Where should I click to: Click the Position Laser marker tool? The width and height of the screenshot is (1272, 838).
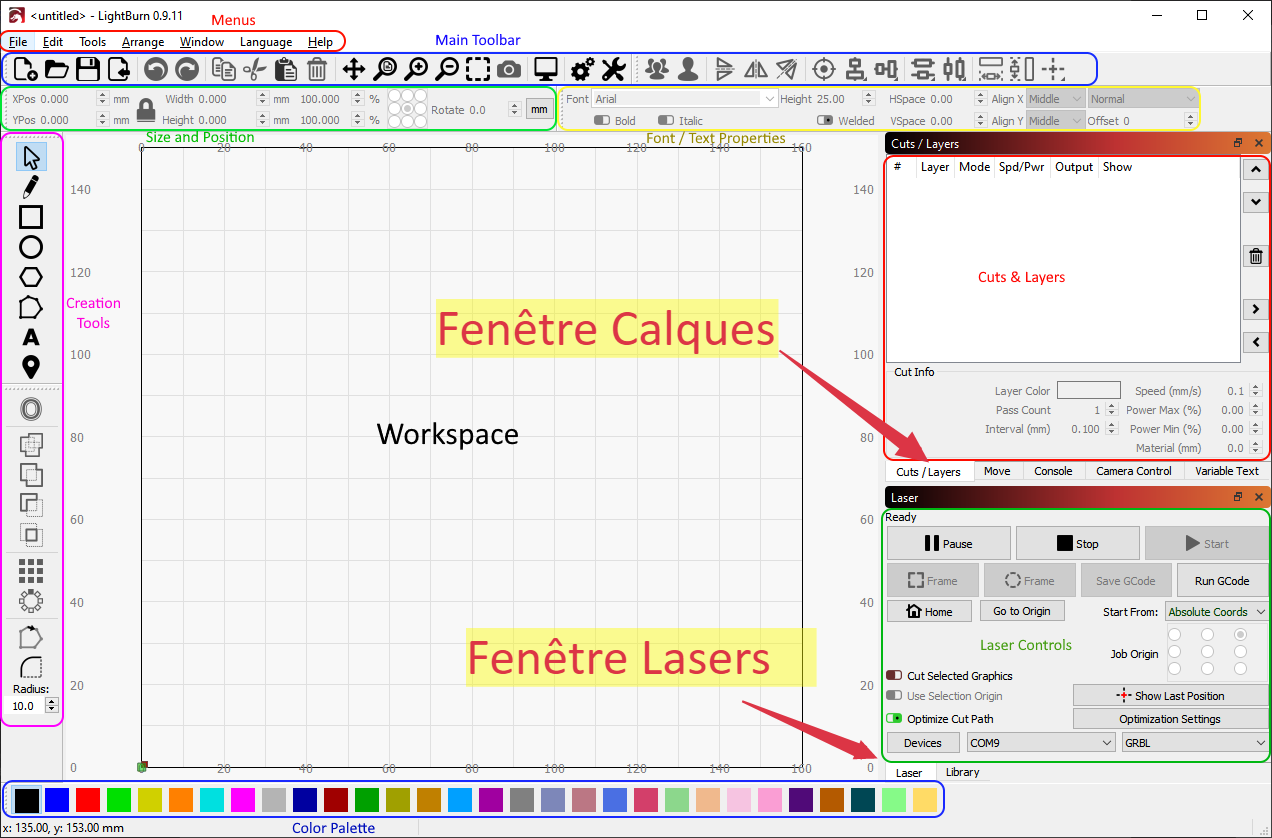31,367
